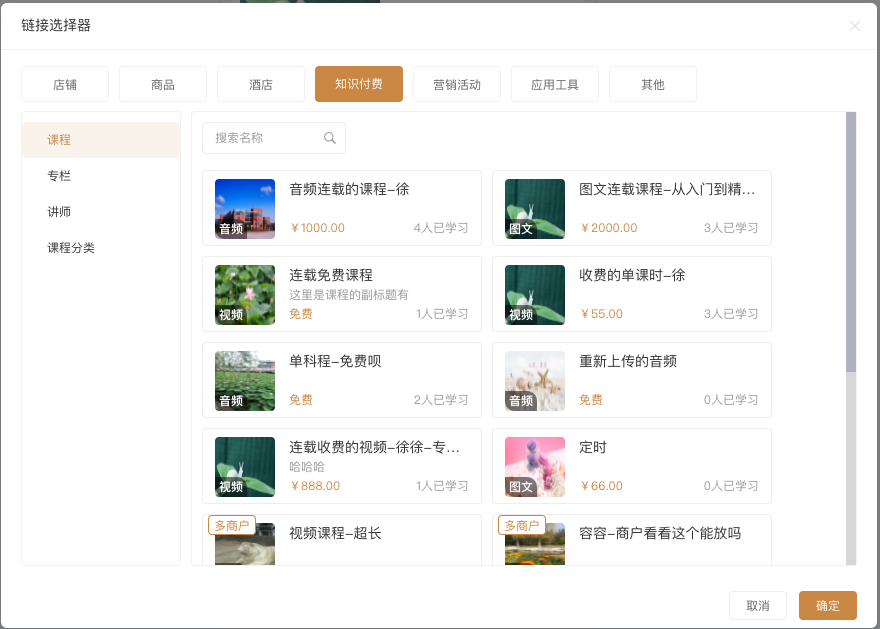
Task: Click thumbnail of 收费的单课时-徐
Action: (535, 295)
